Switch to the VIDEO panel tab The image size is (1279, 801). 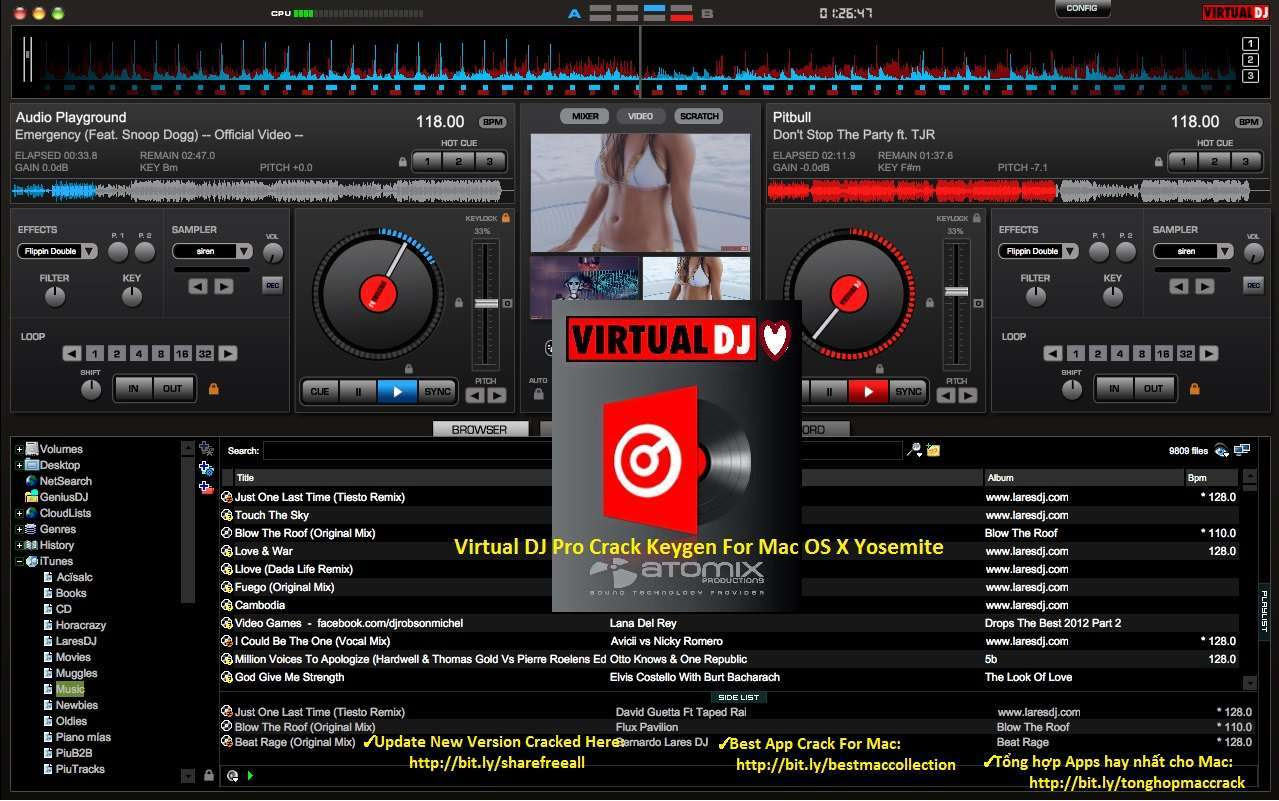coord(641,116)
